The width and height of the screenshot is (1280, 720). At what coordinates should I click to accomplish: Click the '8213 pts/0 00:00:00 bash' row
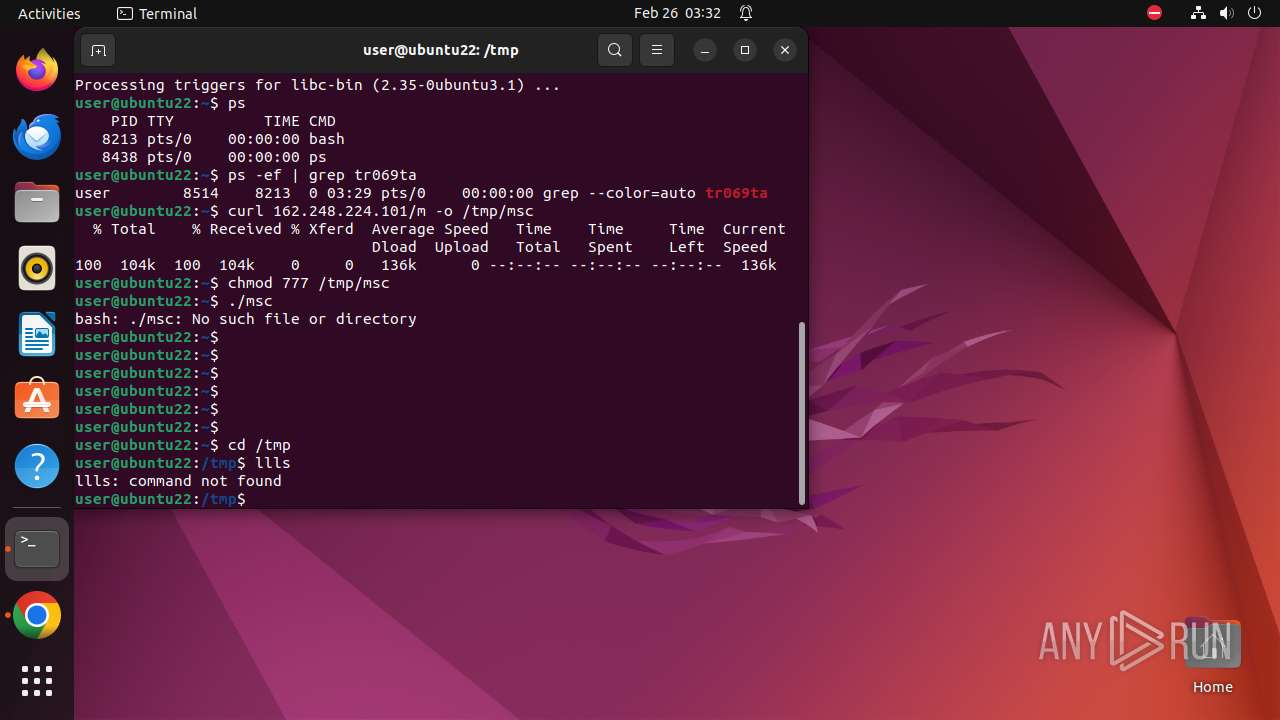pos(223,139)
